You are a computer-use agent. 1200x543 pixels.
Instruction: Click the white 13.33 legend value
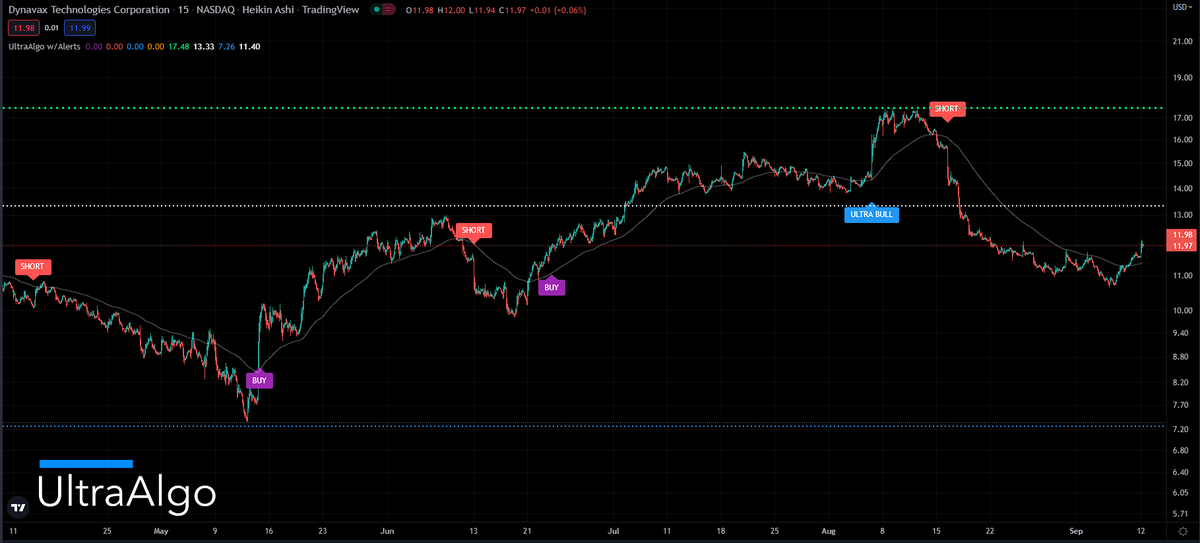pos(203,45)
